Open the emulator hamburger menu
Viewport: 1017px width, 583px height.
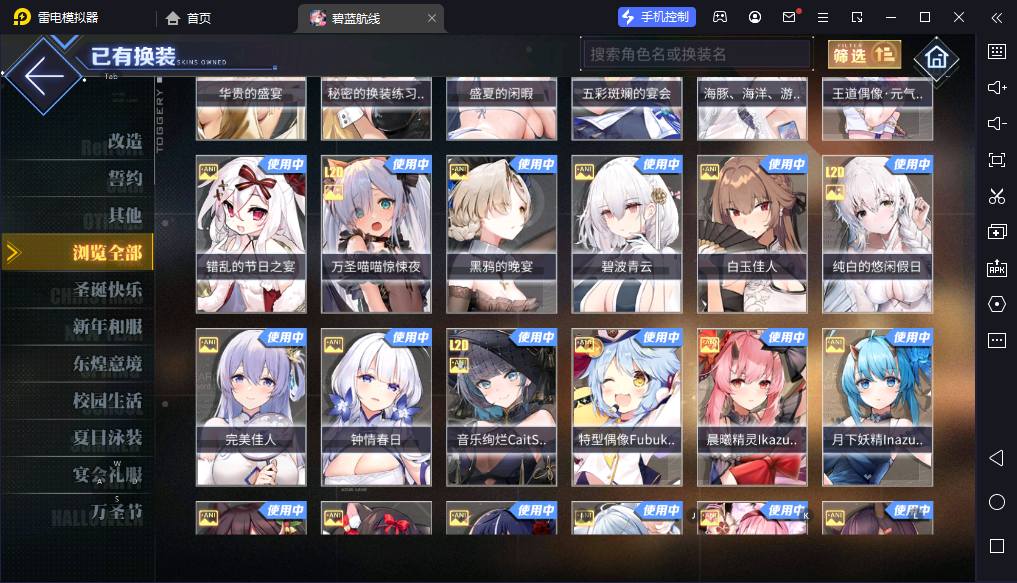[823, 18]
